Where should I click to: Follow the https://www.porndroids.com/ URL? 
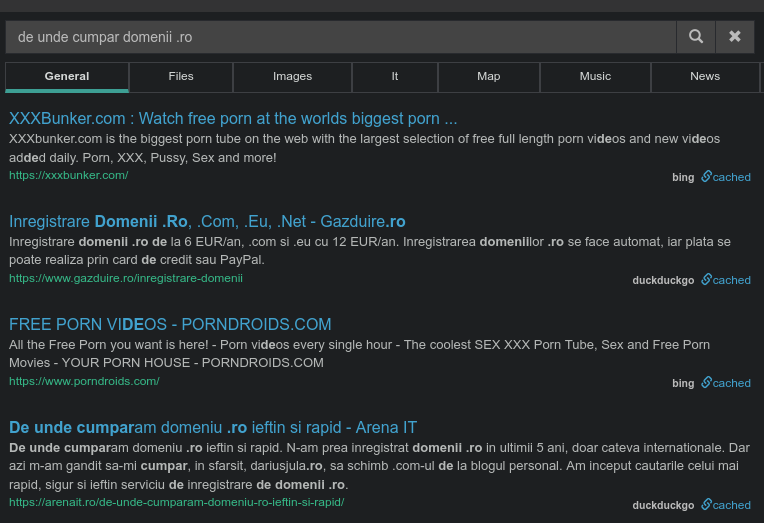click(x=84, y=381)
